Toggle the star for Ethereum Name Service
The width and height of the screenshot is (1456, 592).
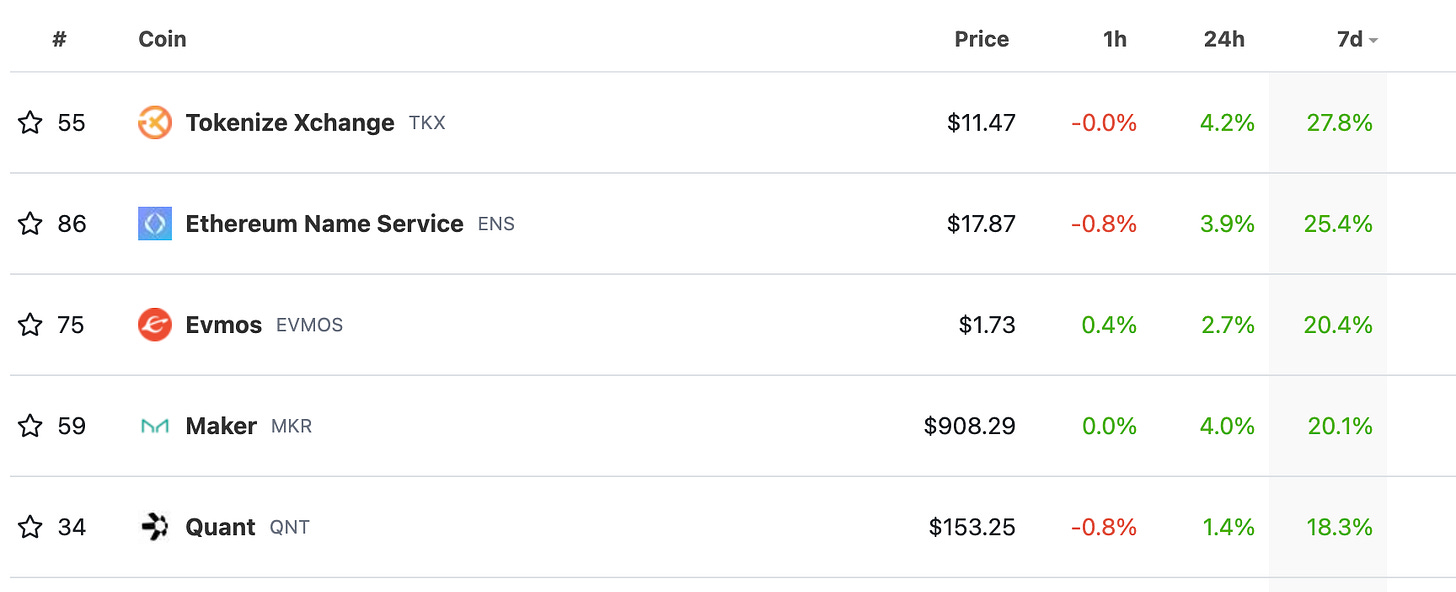click(x=30, y=224)
